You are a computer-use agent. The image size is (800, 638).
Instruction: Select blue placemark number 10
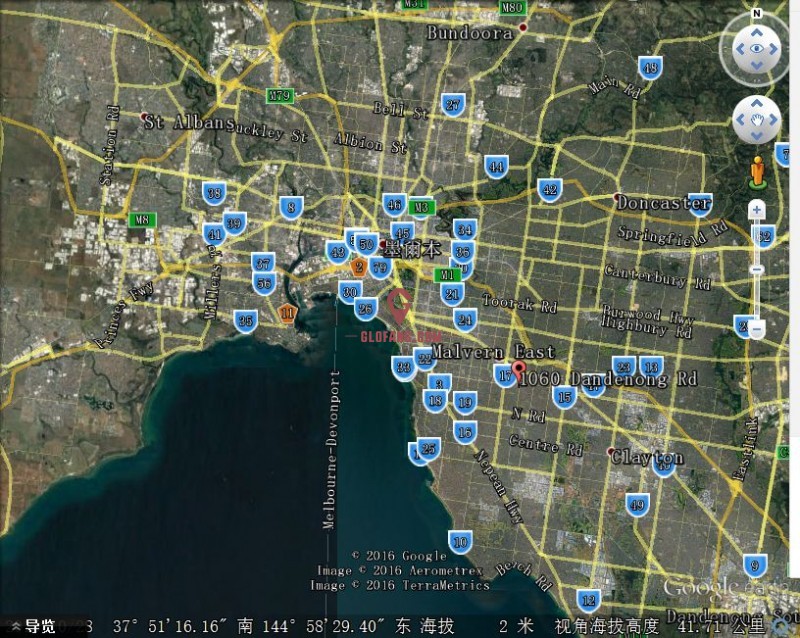459,543
